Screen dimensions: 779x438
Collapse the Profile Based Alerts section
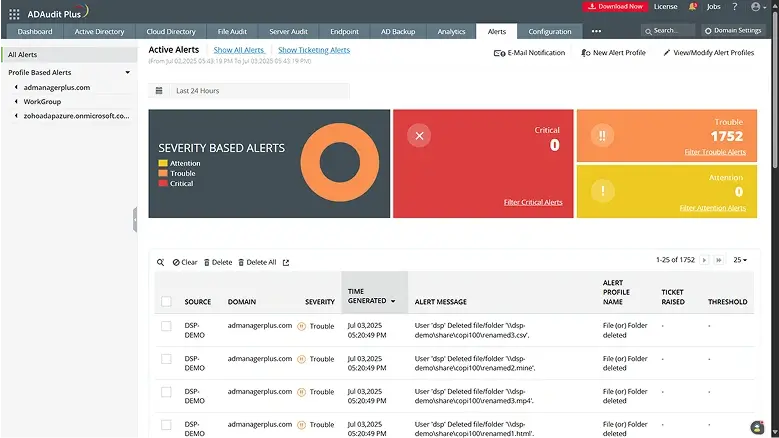(128, 73)
